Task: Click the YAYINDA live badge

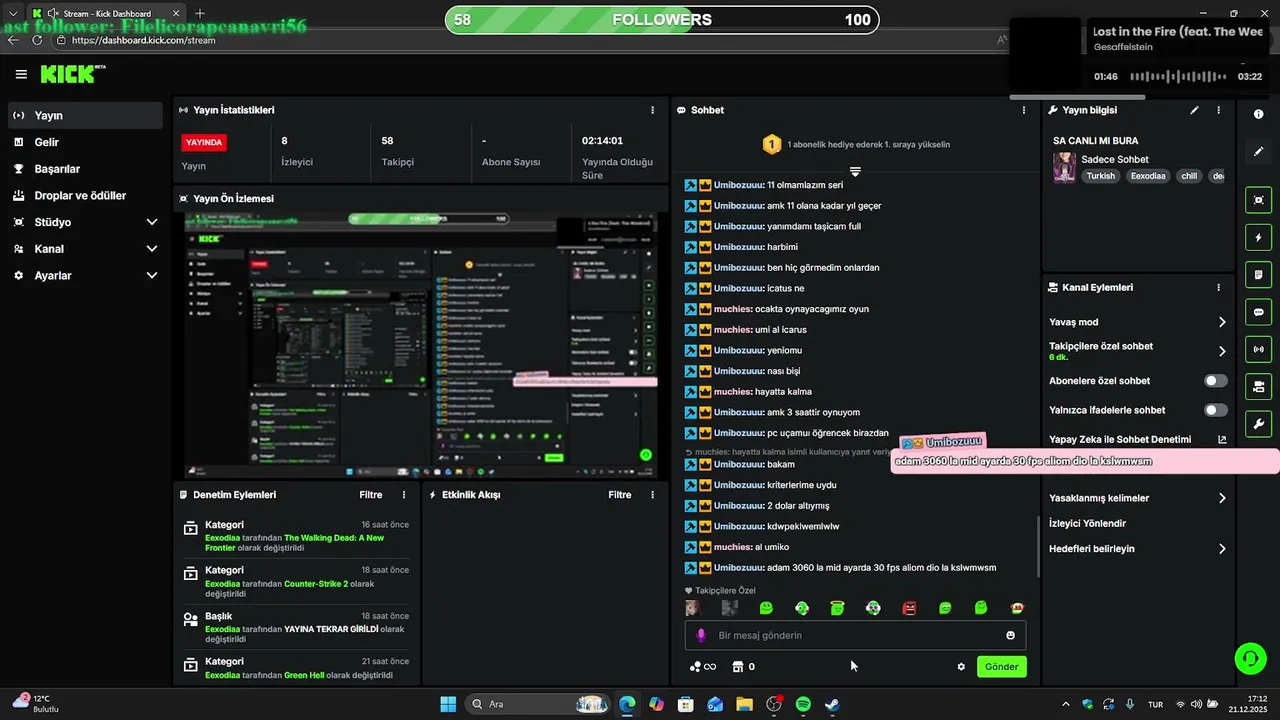Action: point(204,142)
